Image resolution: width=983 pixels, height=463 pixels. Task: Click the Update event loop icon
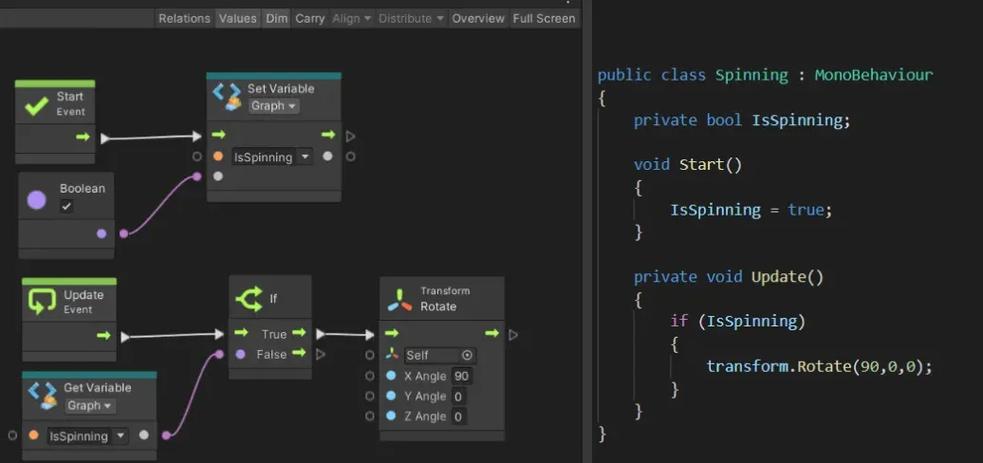pyautogui.click(x=42, y=302)
